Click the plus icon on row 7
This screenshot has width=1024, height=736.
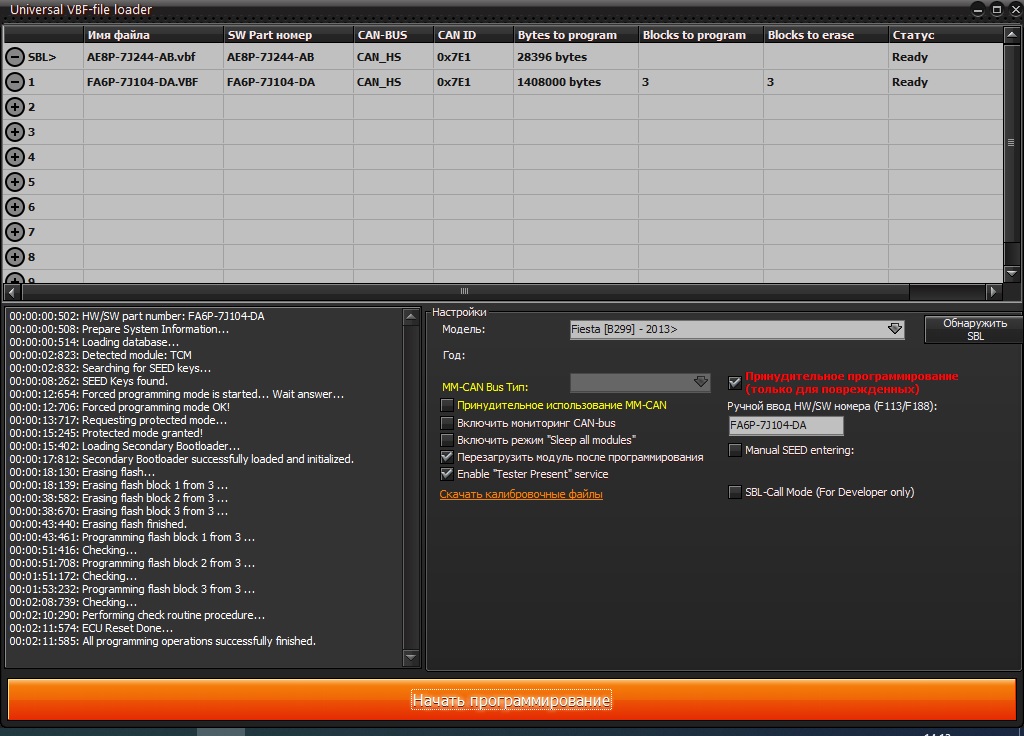click(15, 232)
